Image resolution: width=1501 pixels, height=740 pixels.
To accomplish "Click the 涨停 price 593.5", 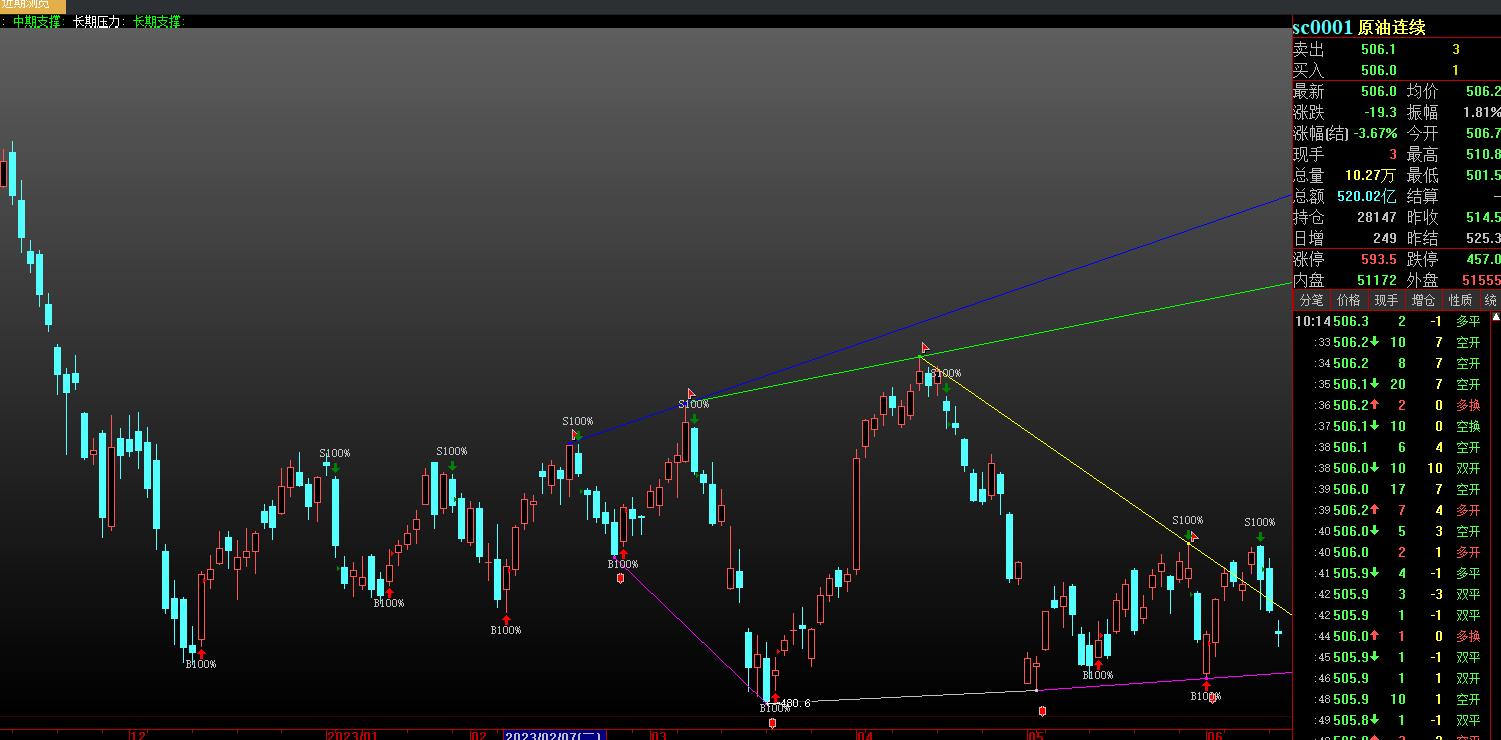I will coord(1378,260).
